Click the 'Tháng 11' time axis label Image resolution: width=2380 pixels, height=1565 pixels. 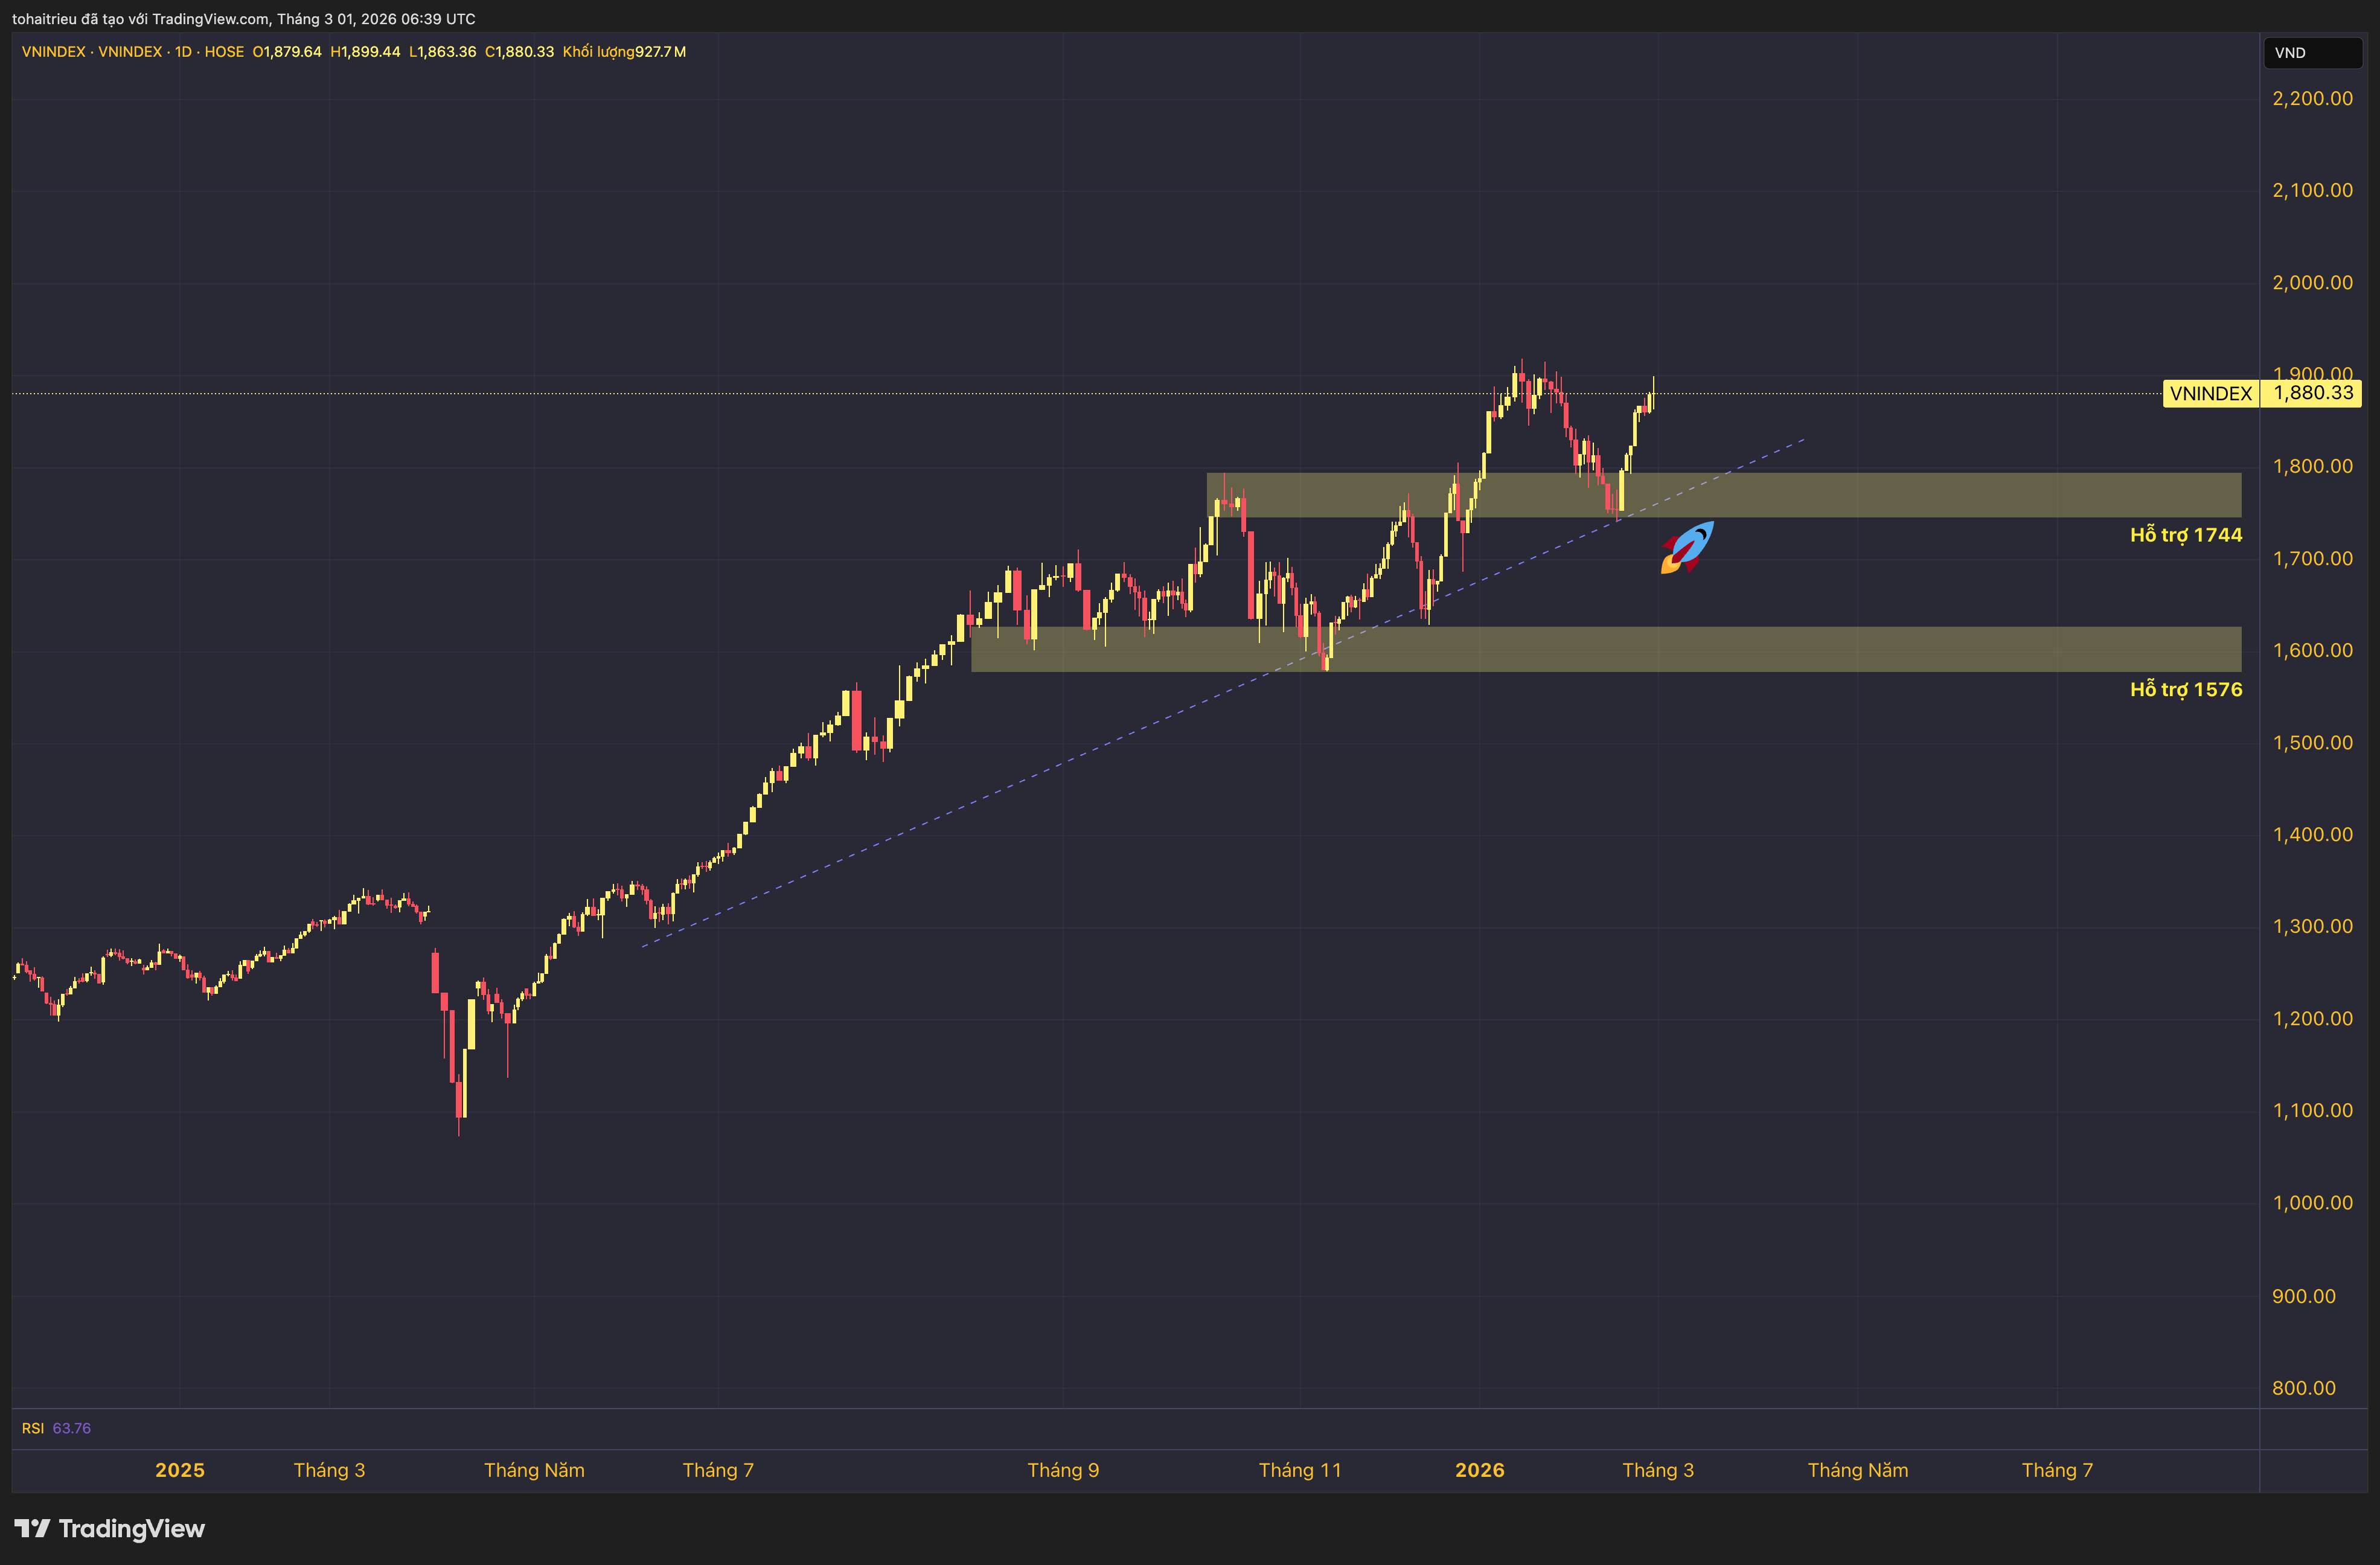click(x=1299, y=1470)
